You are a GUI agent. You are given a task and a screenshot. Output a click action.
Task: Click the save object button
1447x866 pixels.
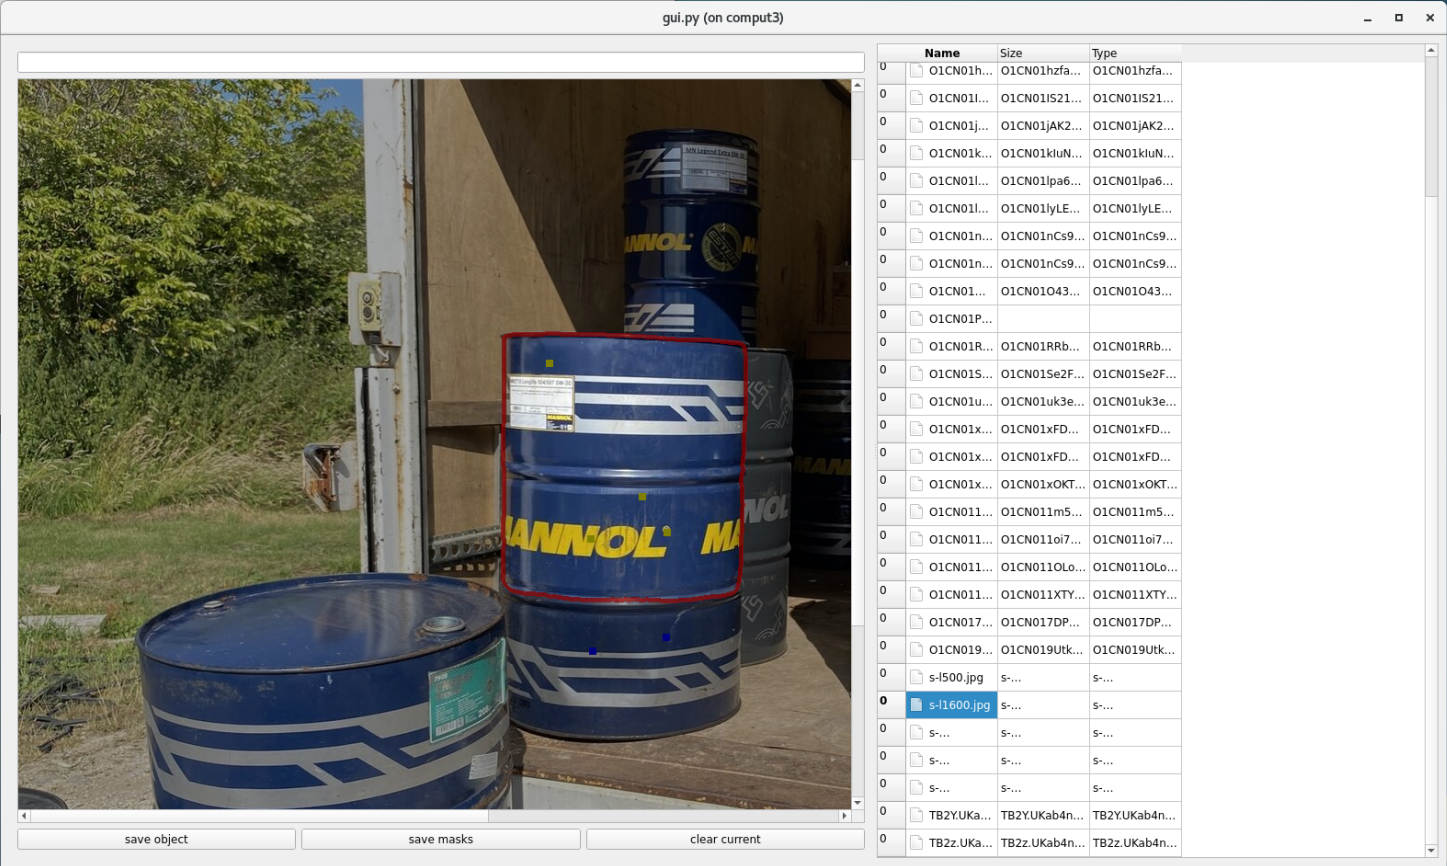pos(156,839)
